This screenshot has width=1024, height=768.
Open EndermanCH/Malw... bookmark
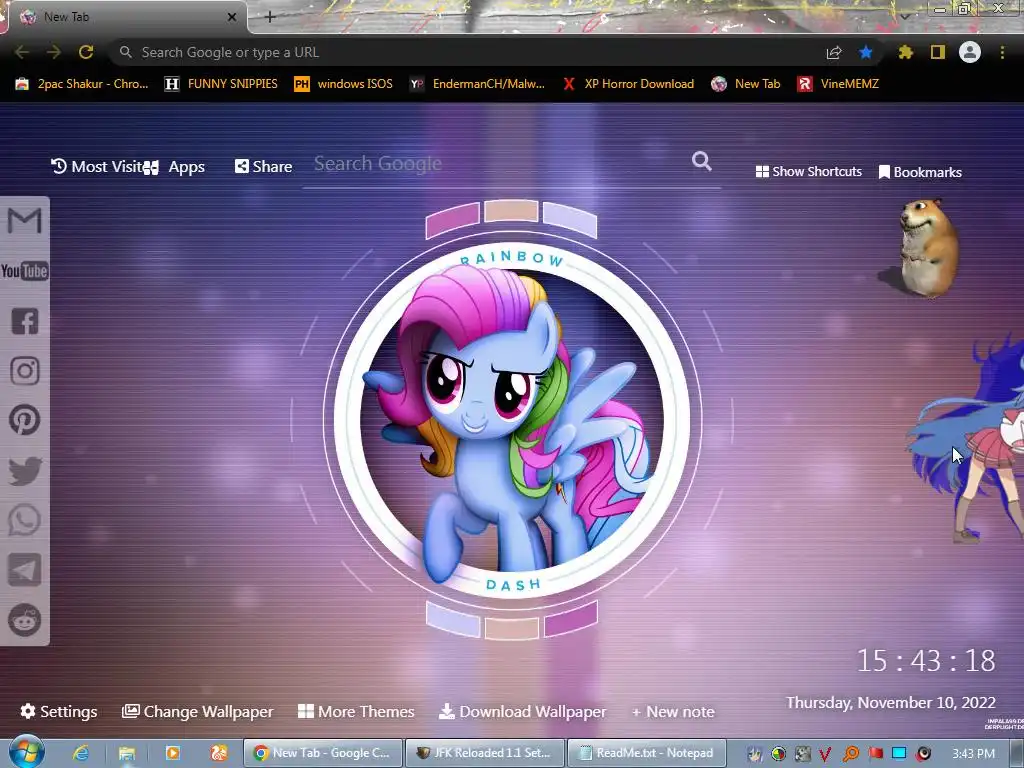(477, 84)
